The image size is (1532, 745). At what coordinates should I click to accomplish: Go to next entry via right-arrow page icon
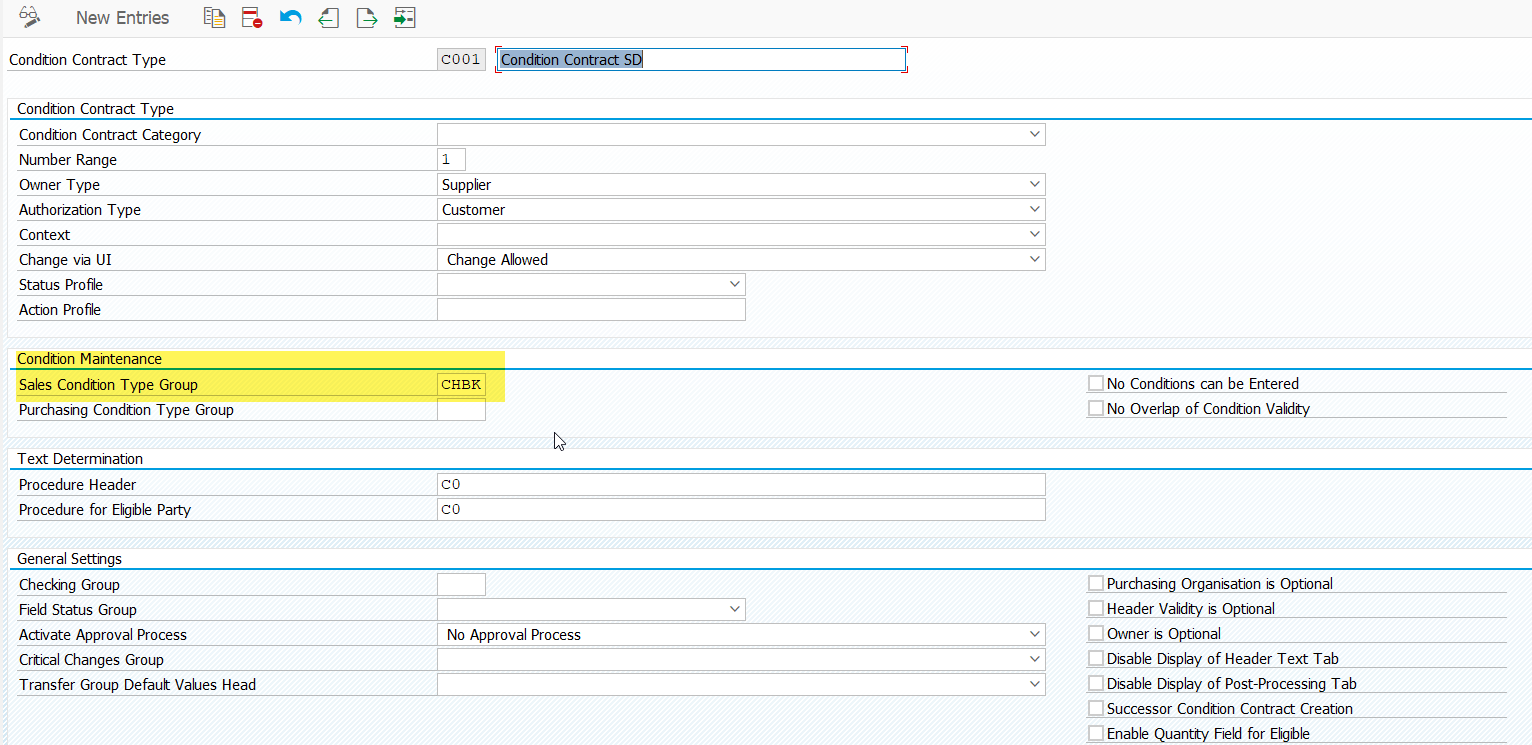[x=366, y=17]
